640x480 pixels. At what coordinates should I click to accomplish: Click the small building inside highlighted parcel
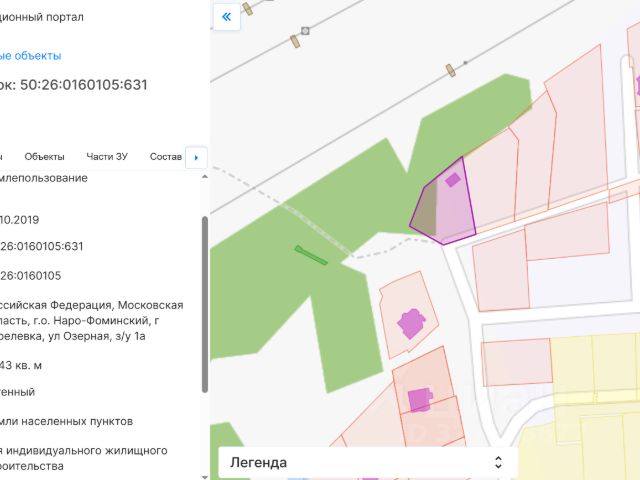pos(453,180)
